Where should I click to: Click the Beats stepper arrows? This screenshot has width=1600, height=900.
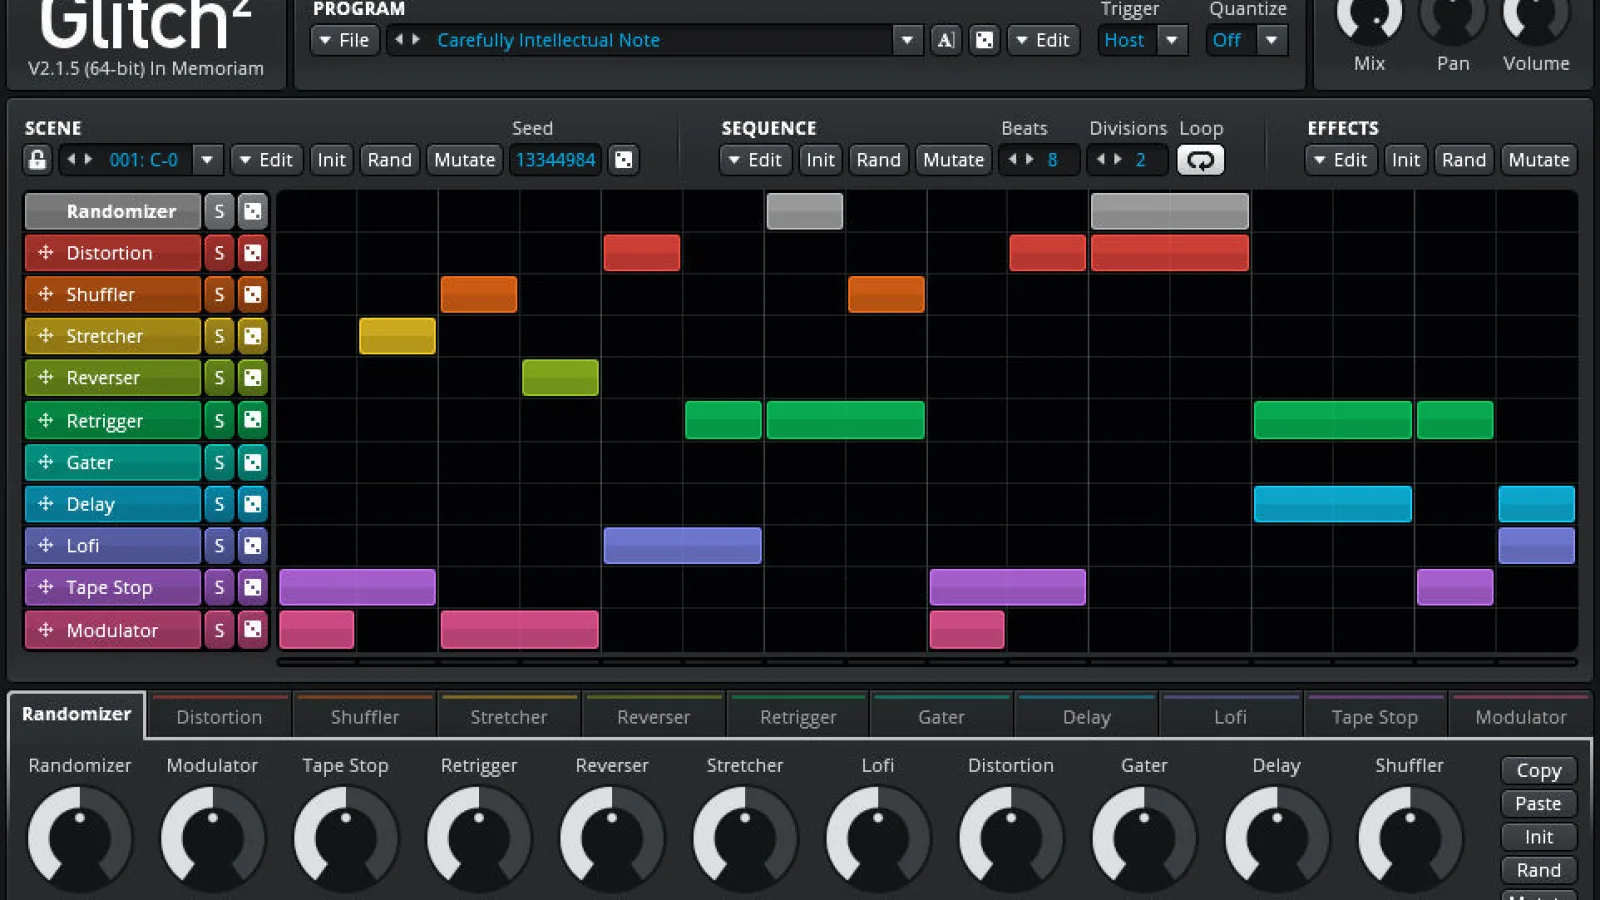click(1021, 160)
